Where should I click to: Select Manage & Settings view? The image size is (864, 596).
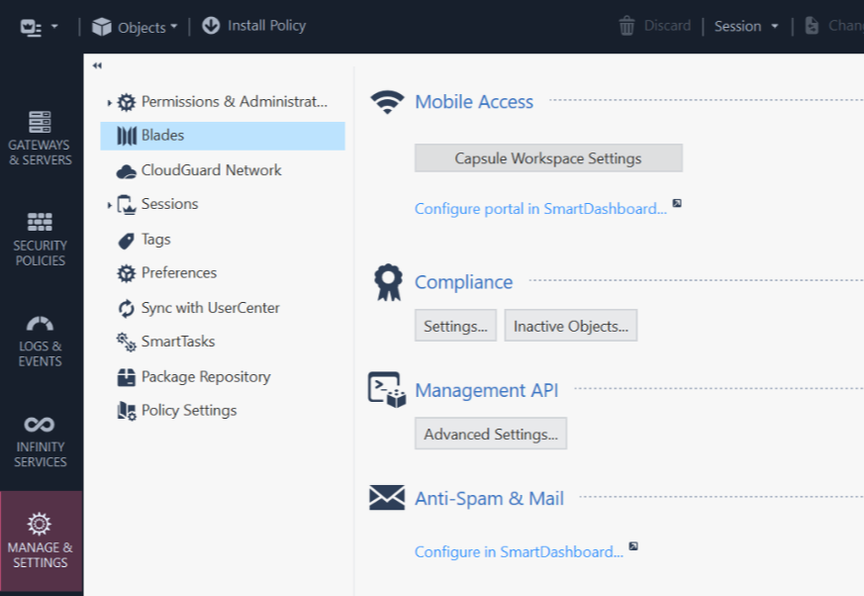click(40, 541)
